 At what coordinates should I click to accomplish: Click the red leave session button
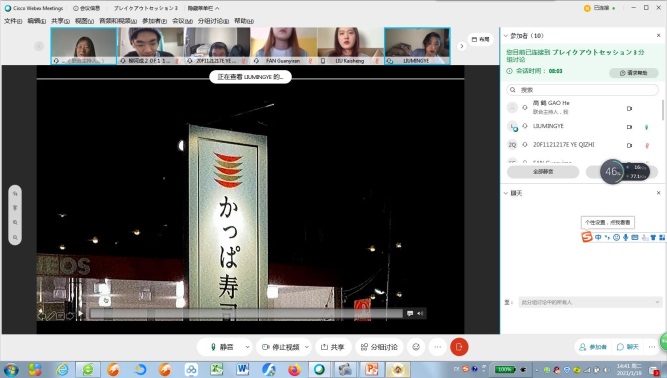tap(459, 347)
